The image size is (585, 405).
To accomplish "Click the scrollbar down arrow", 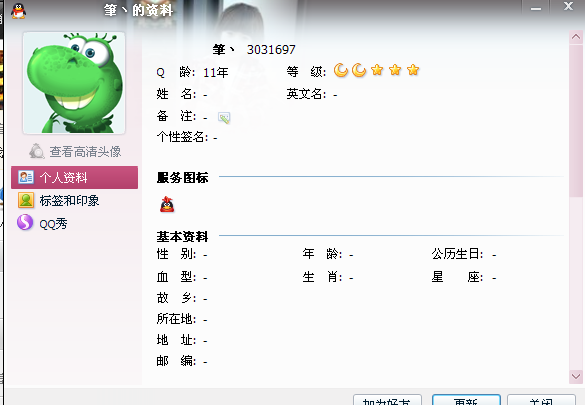I will (576, 376).
